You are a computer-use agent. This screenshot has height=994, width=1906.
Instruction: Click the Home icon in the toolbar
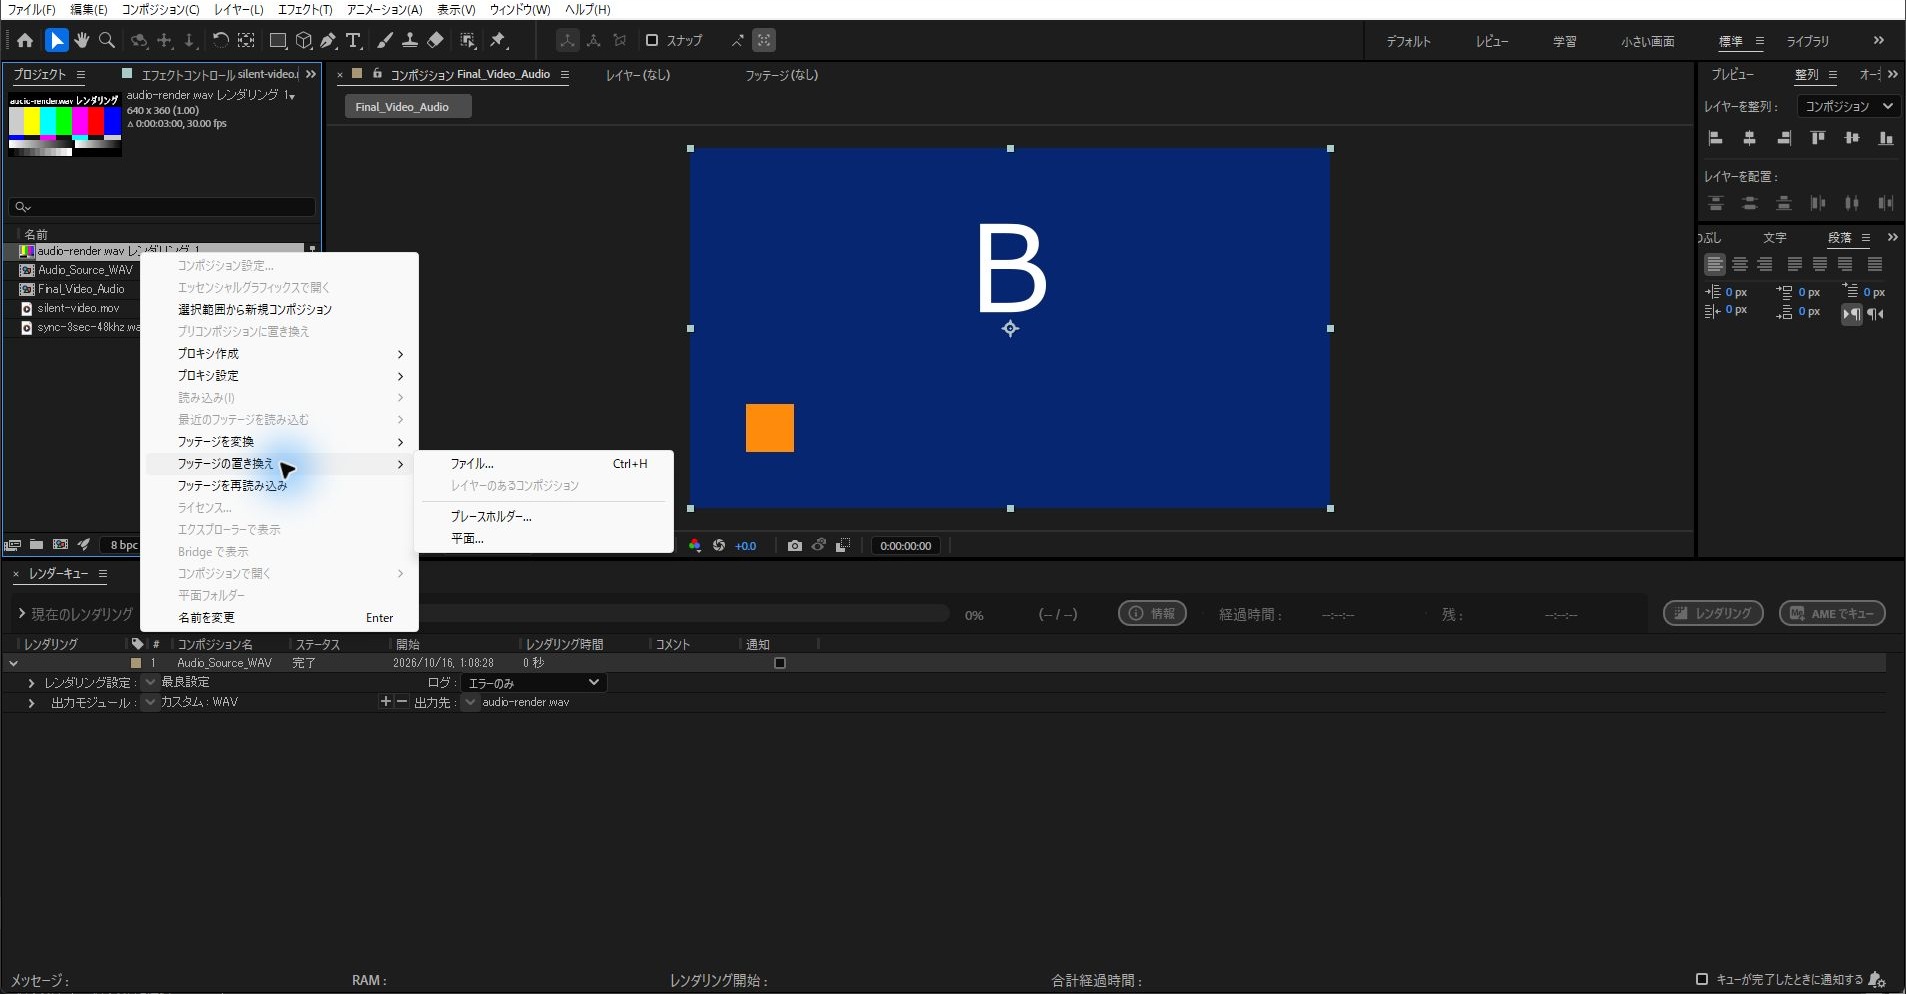click(25, 40)
